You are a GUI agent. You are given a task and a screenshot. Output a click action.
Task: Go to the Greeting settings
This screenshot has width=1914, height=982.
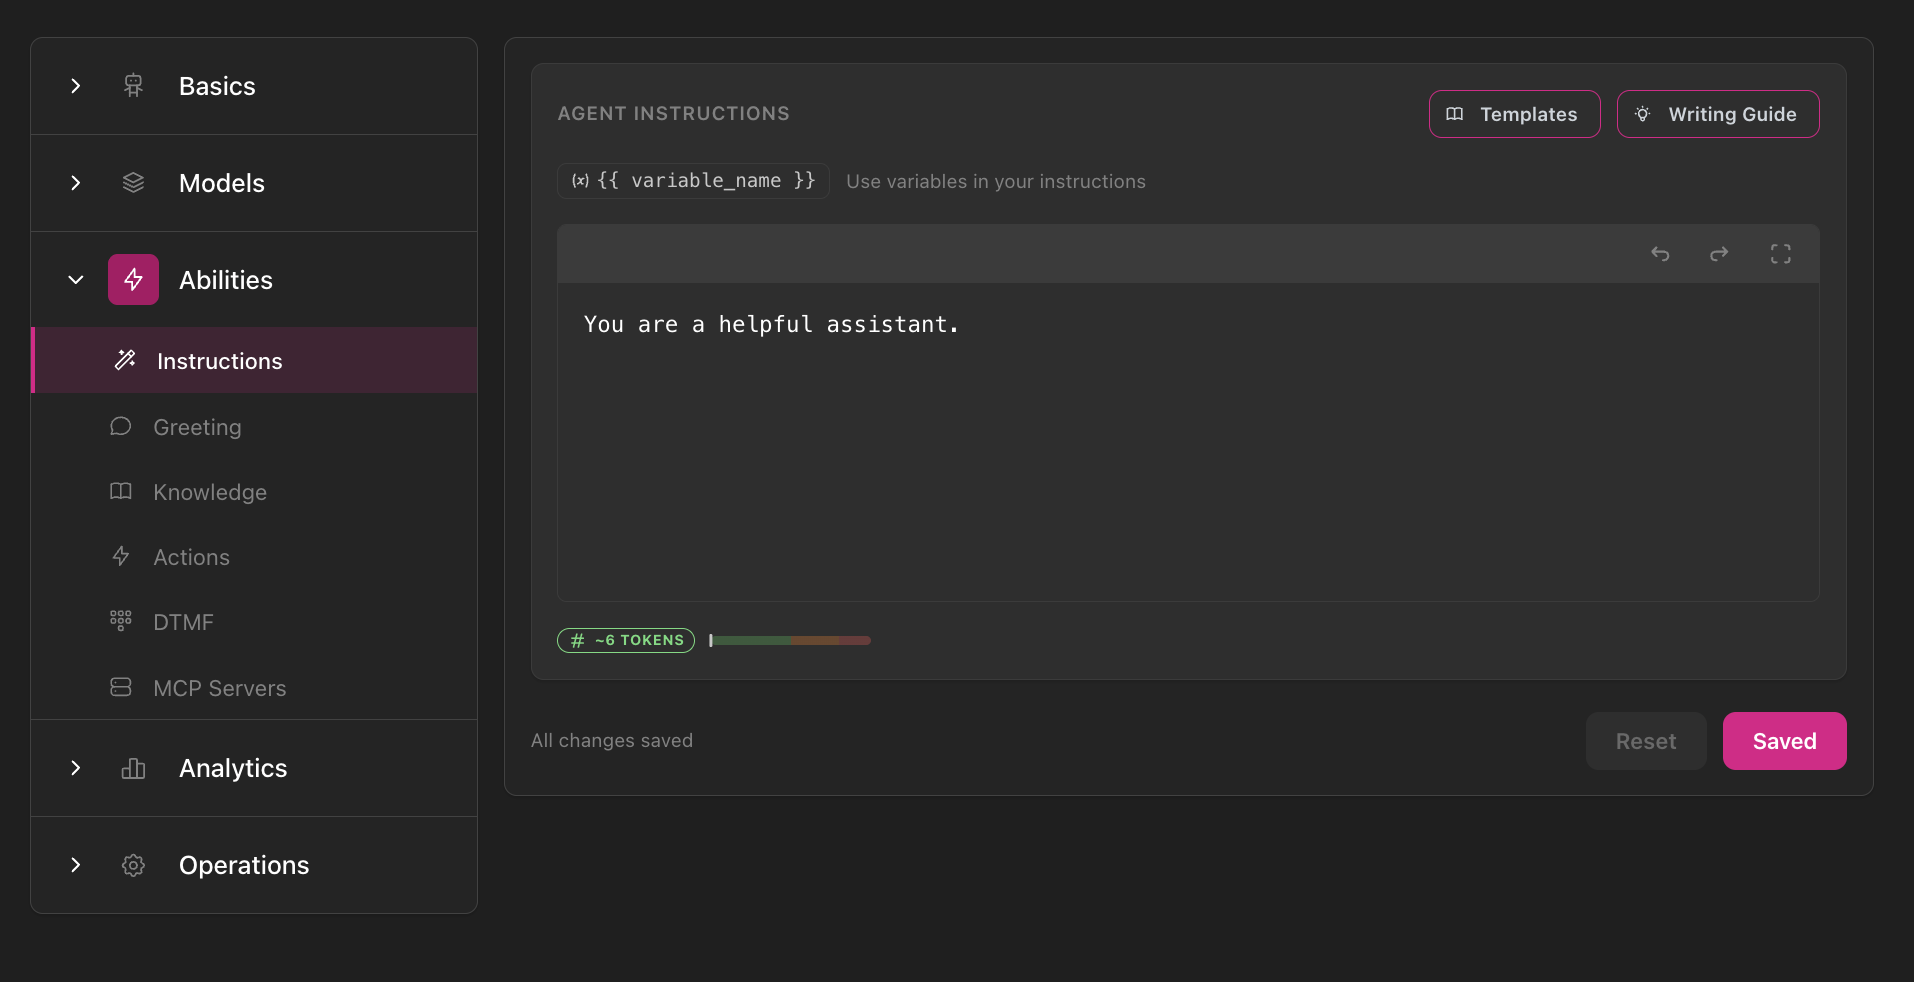point(254,427)
